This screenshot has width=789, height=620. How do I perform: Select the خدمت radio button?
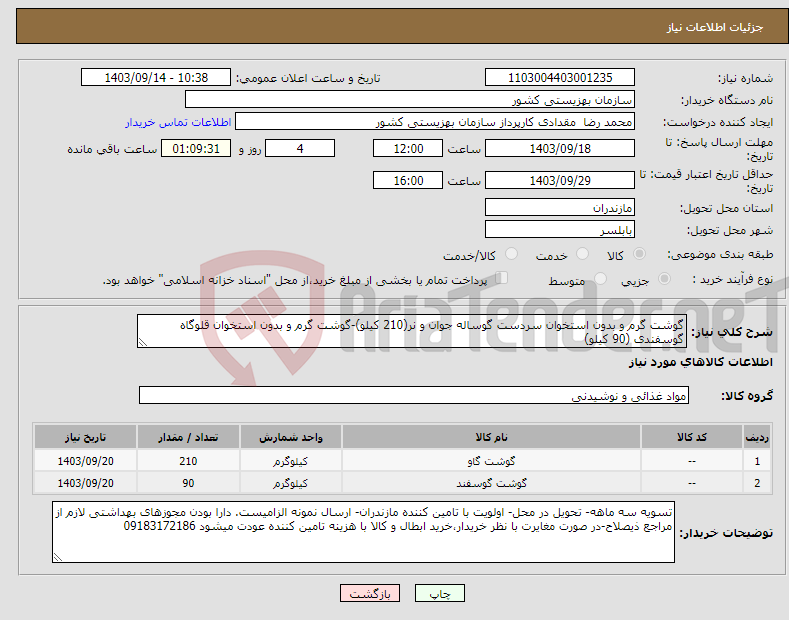582,254
